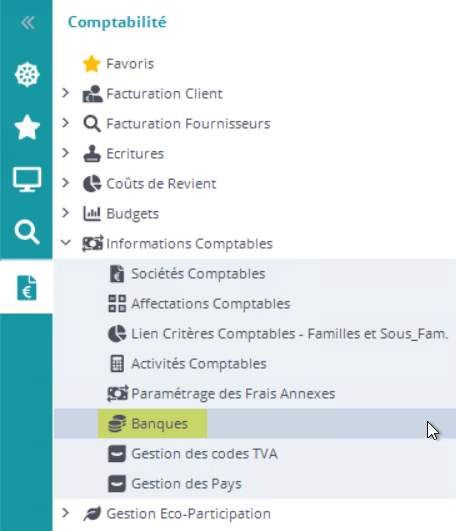456x531 pixels.
Task: Expand the Budgets tree node
Action: 65,213
